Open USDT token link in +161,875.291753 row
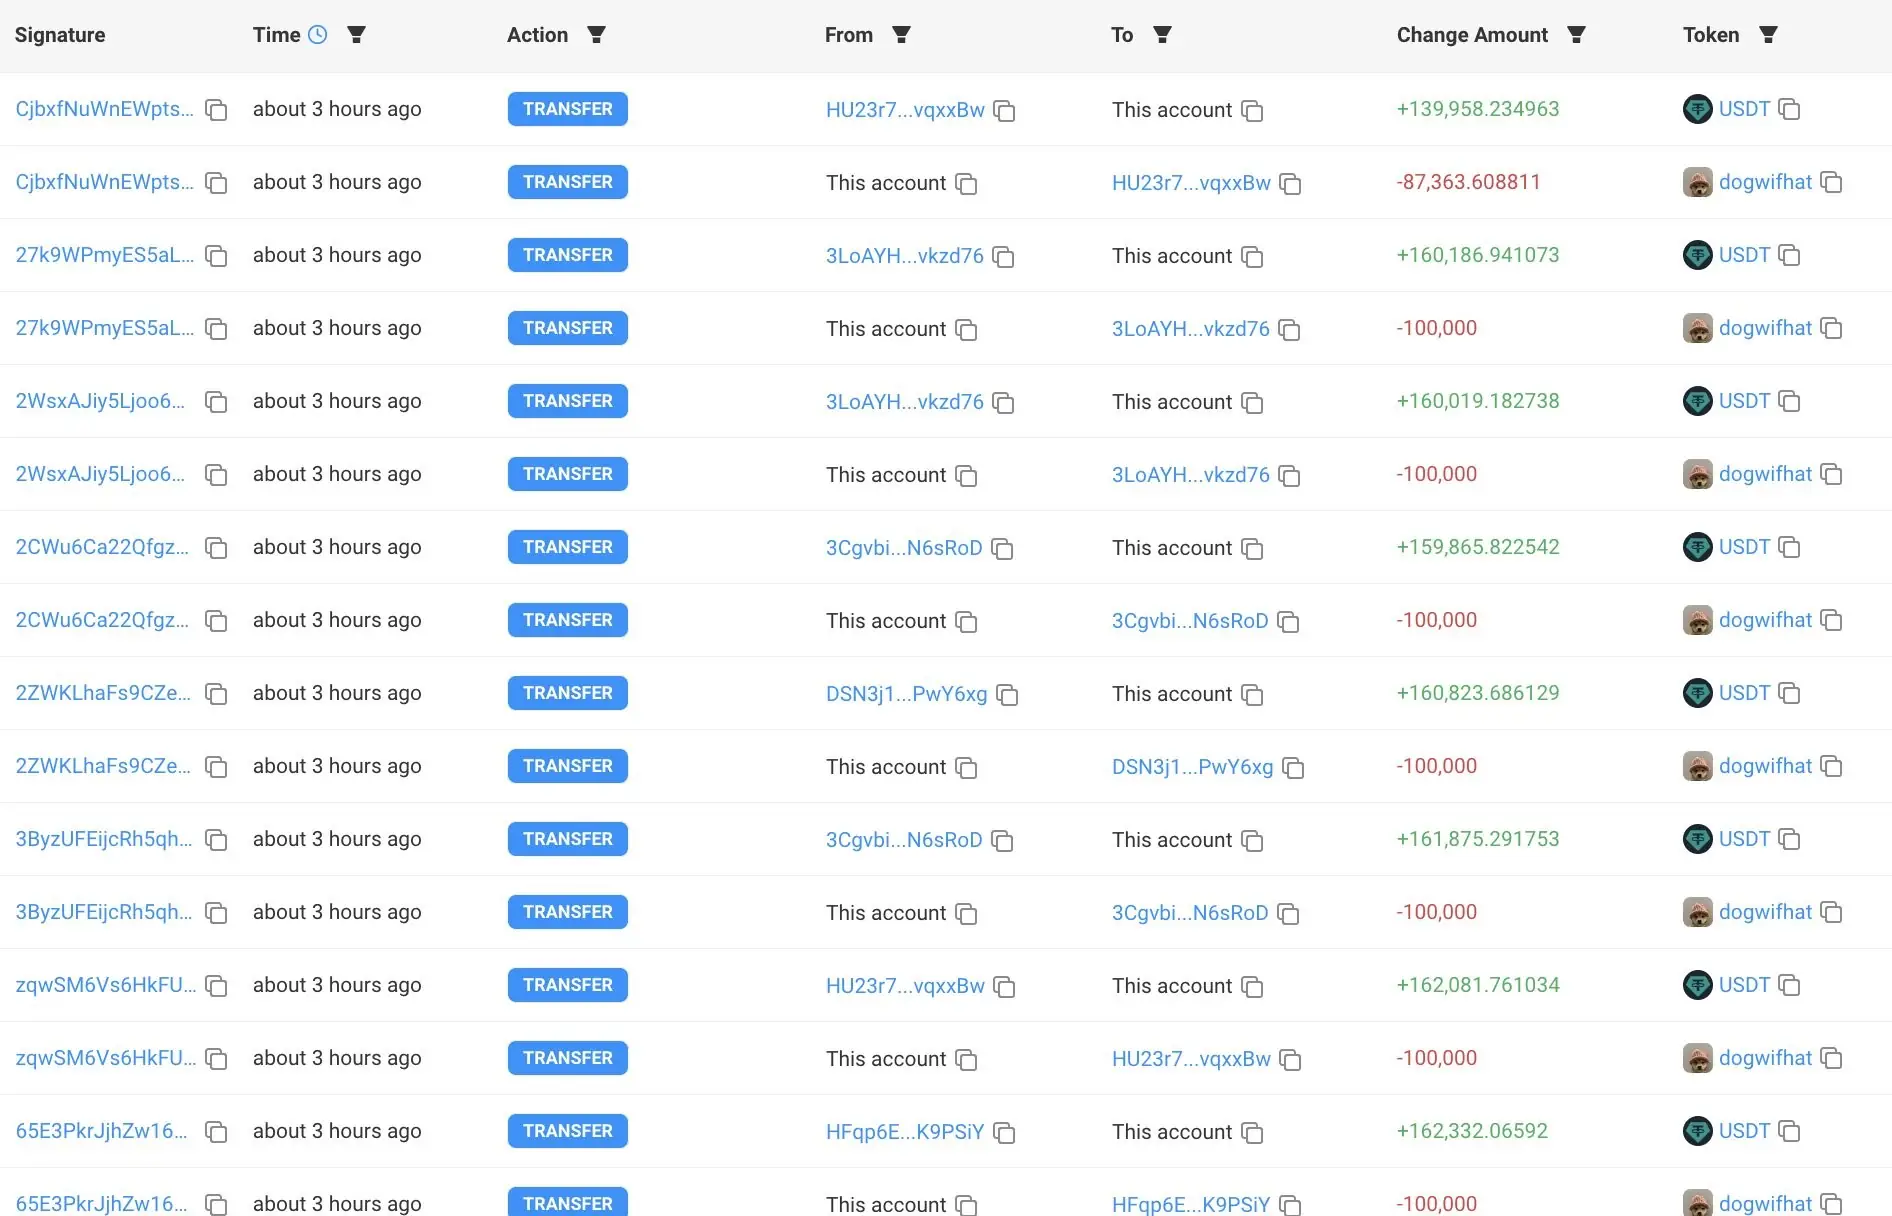The width and height of the screenshot is (1892, 1216). (1745, 839)
